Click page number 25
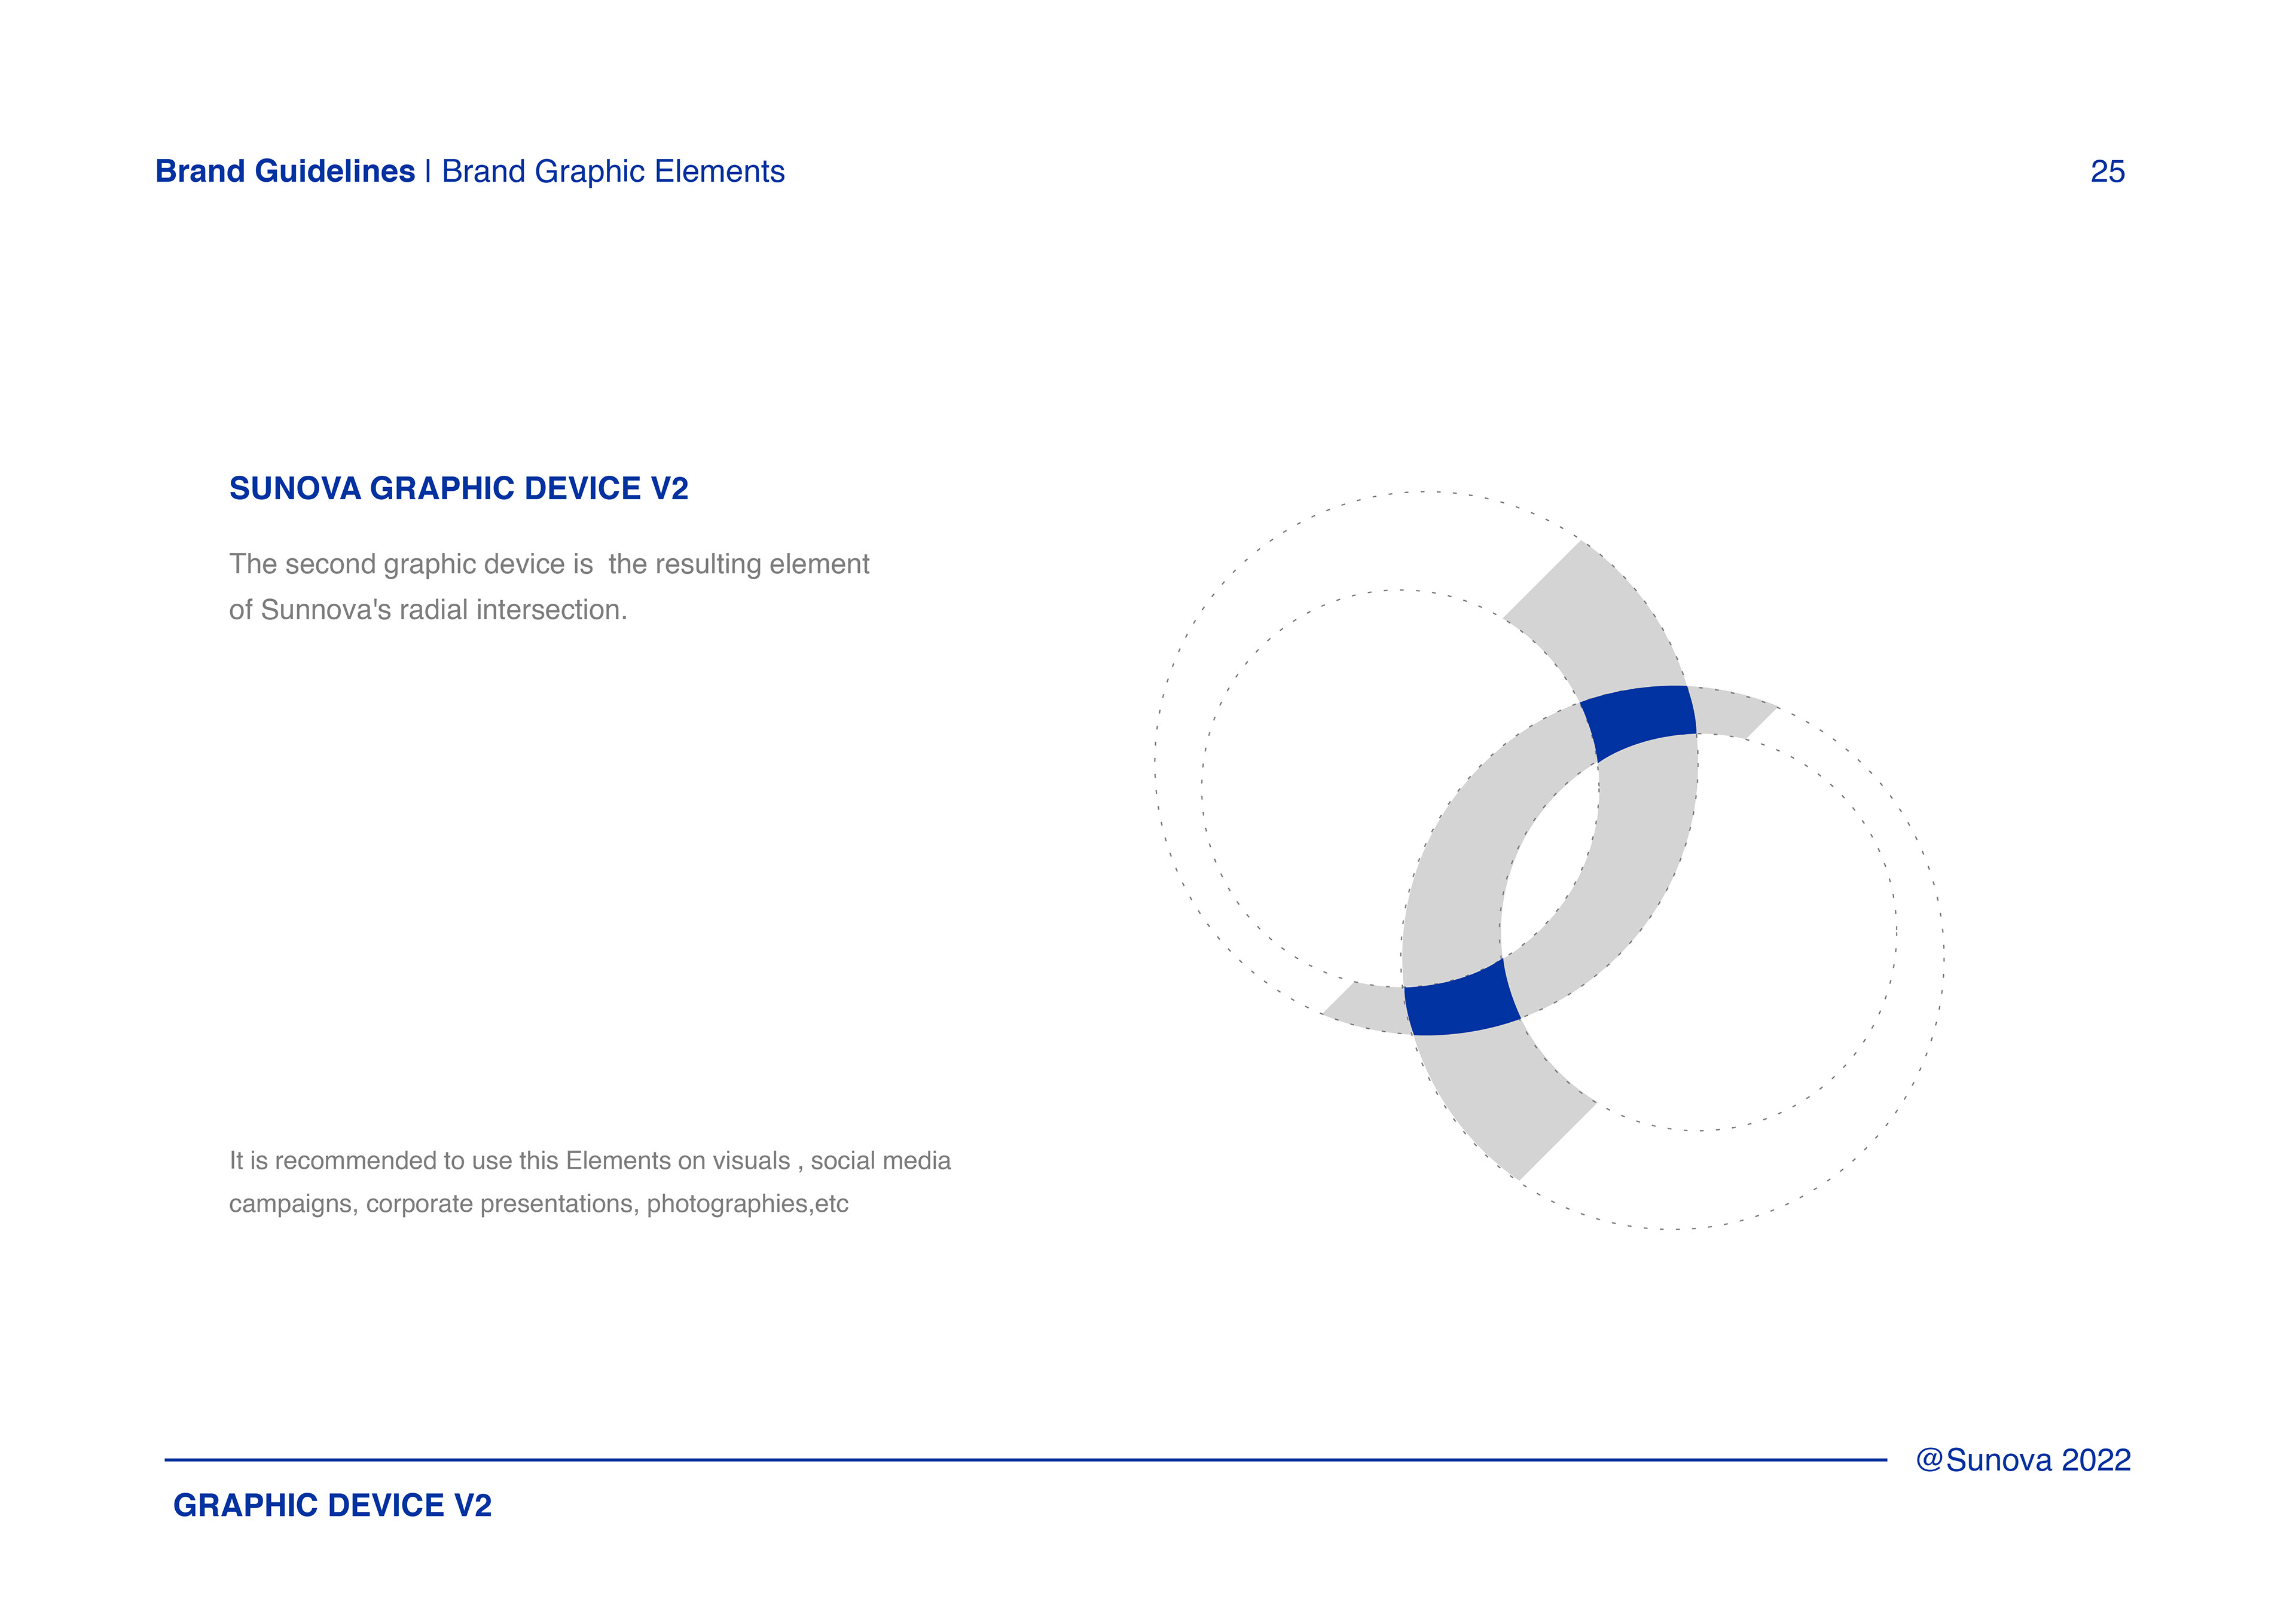This screenshot has width=2296, height=1617. [x=2107, y=171]
